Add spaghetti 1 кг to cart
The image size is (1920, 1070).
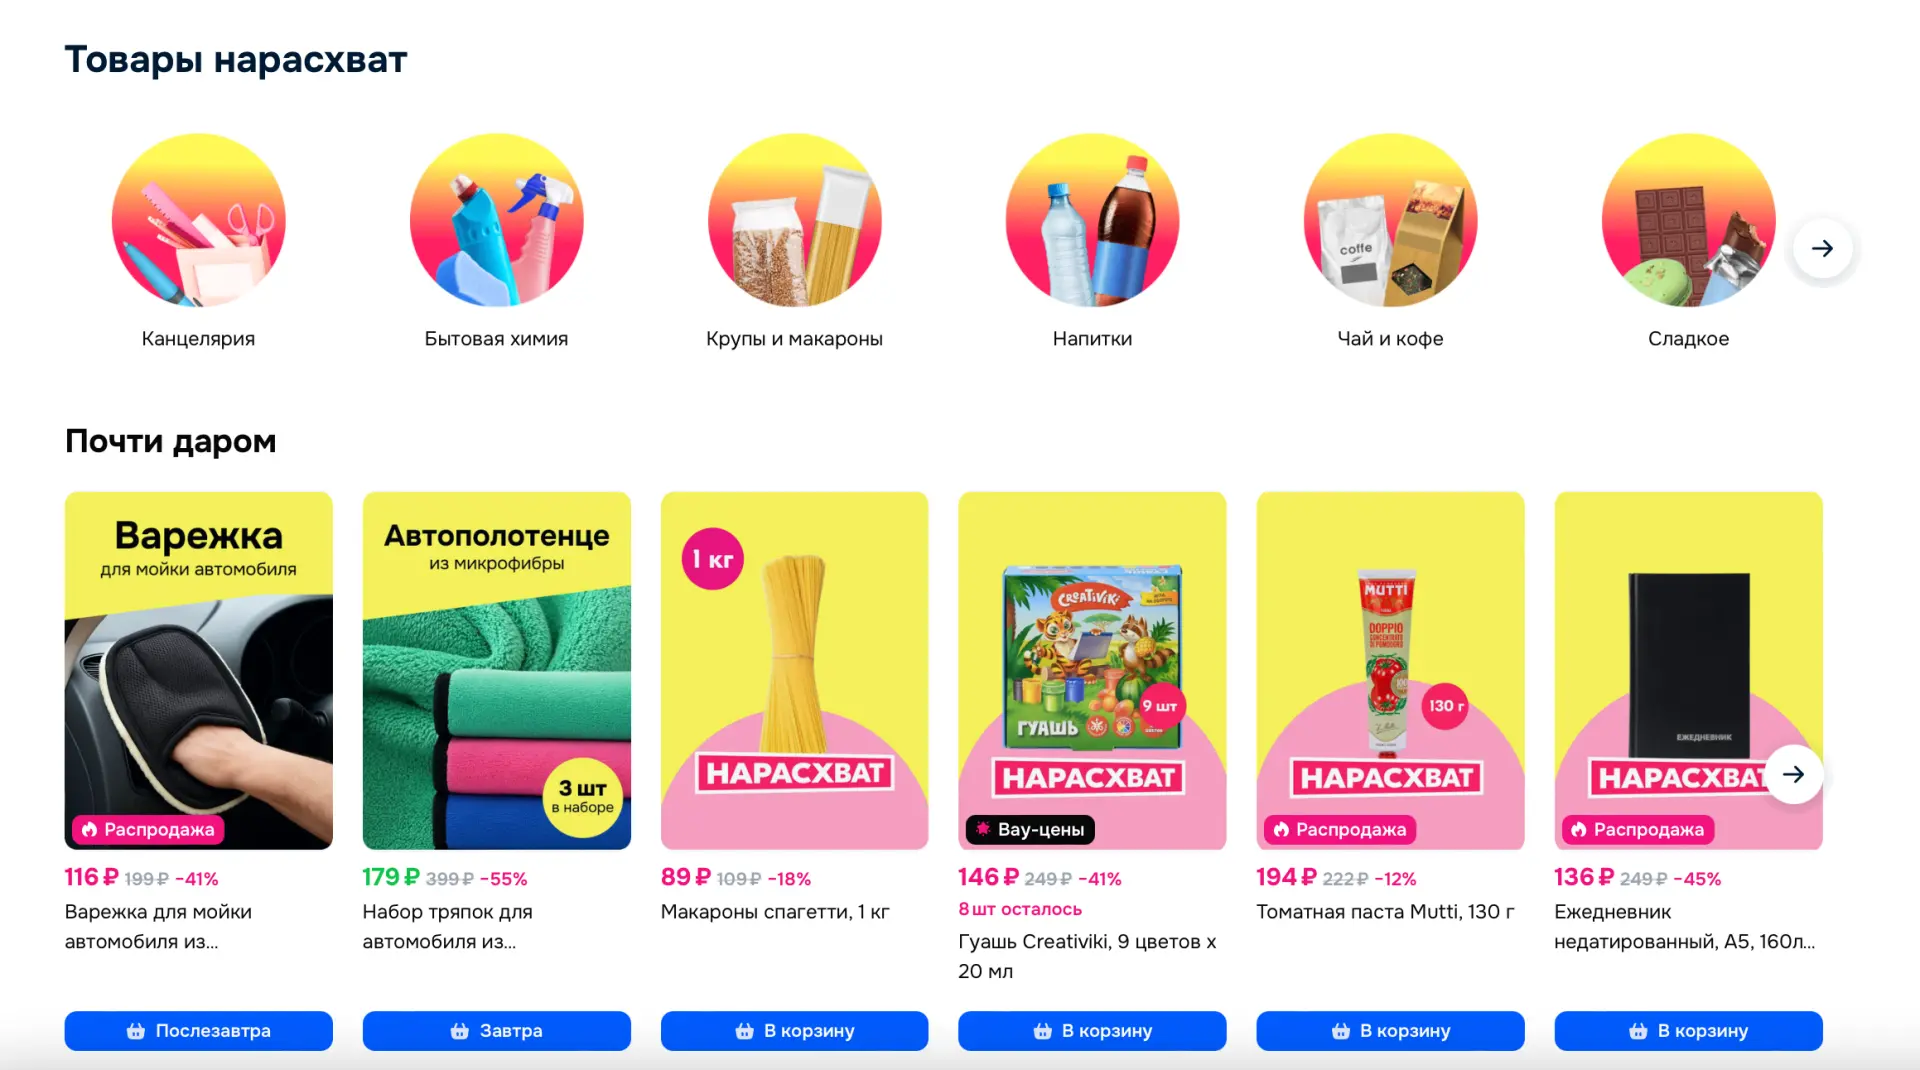794,1030
